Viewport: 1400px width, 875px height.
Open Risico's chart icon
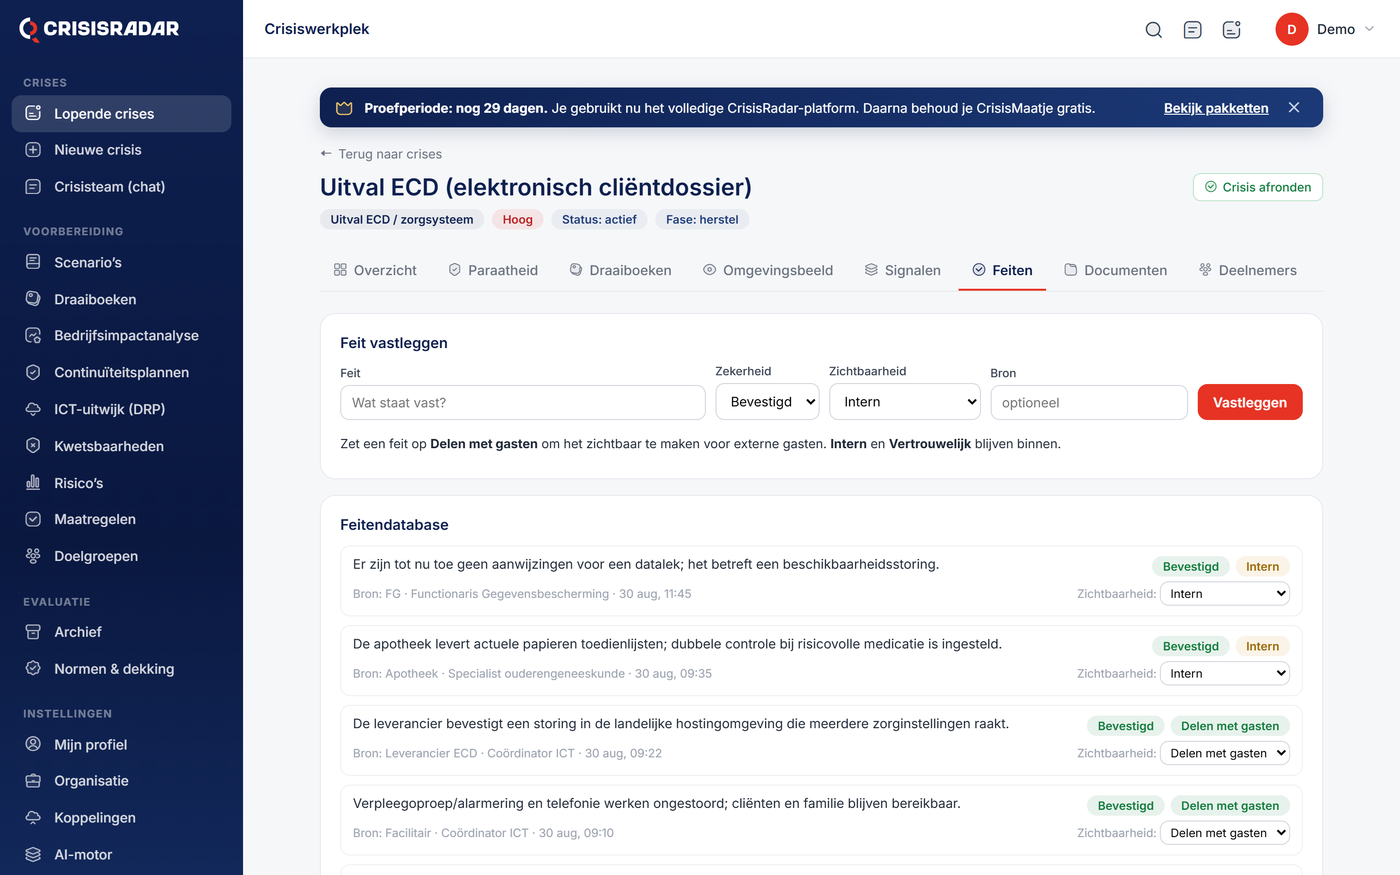pos(33,483)
